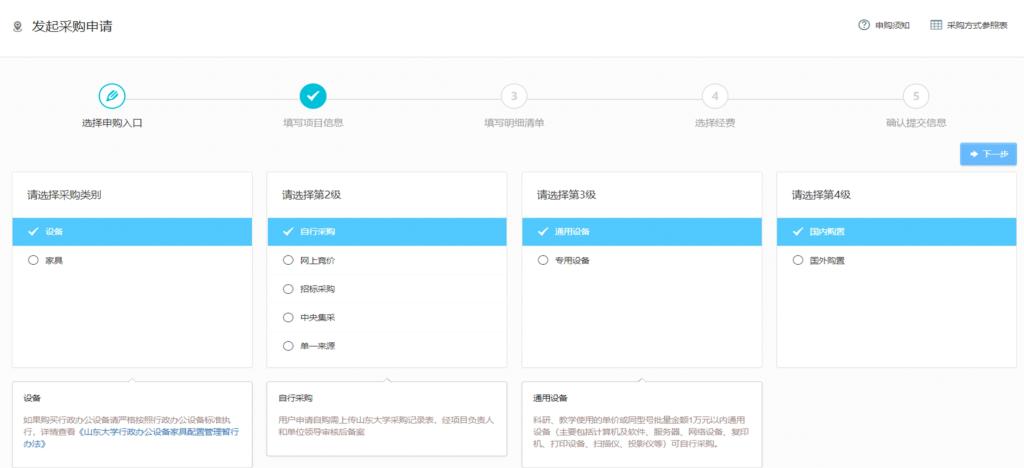Click the 自行采购 description box heading
The image size is (1024, 468).
click(295, 398)
